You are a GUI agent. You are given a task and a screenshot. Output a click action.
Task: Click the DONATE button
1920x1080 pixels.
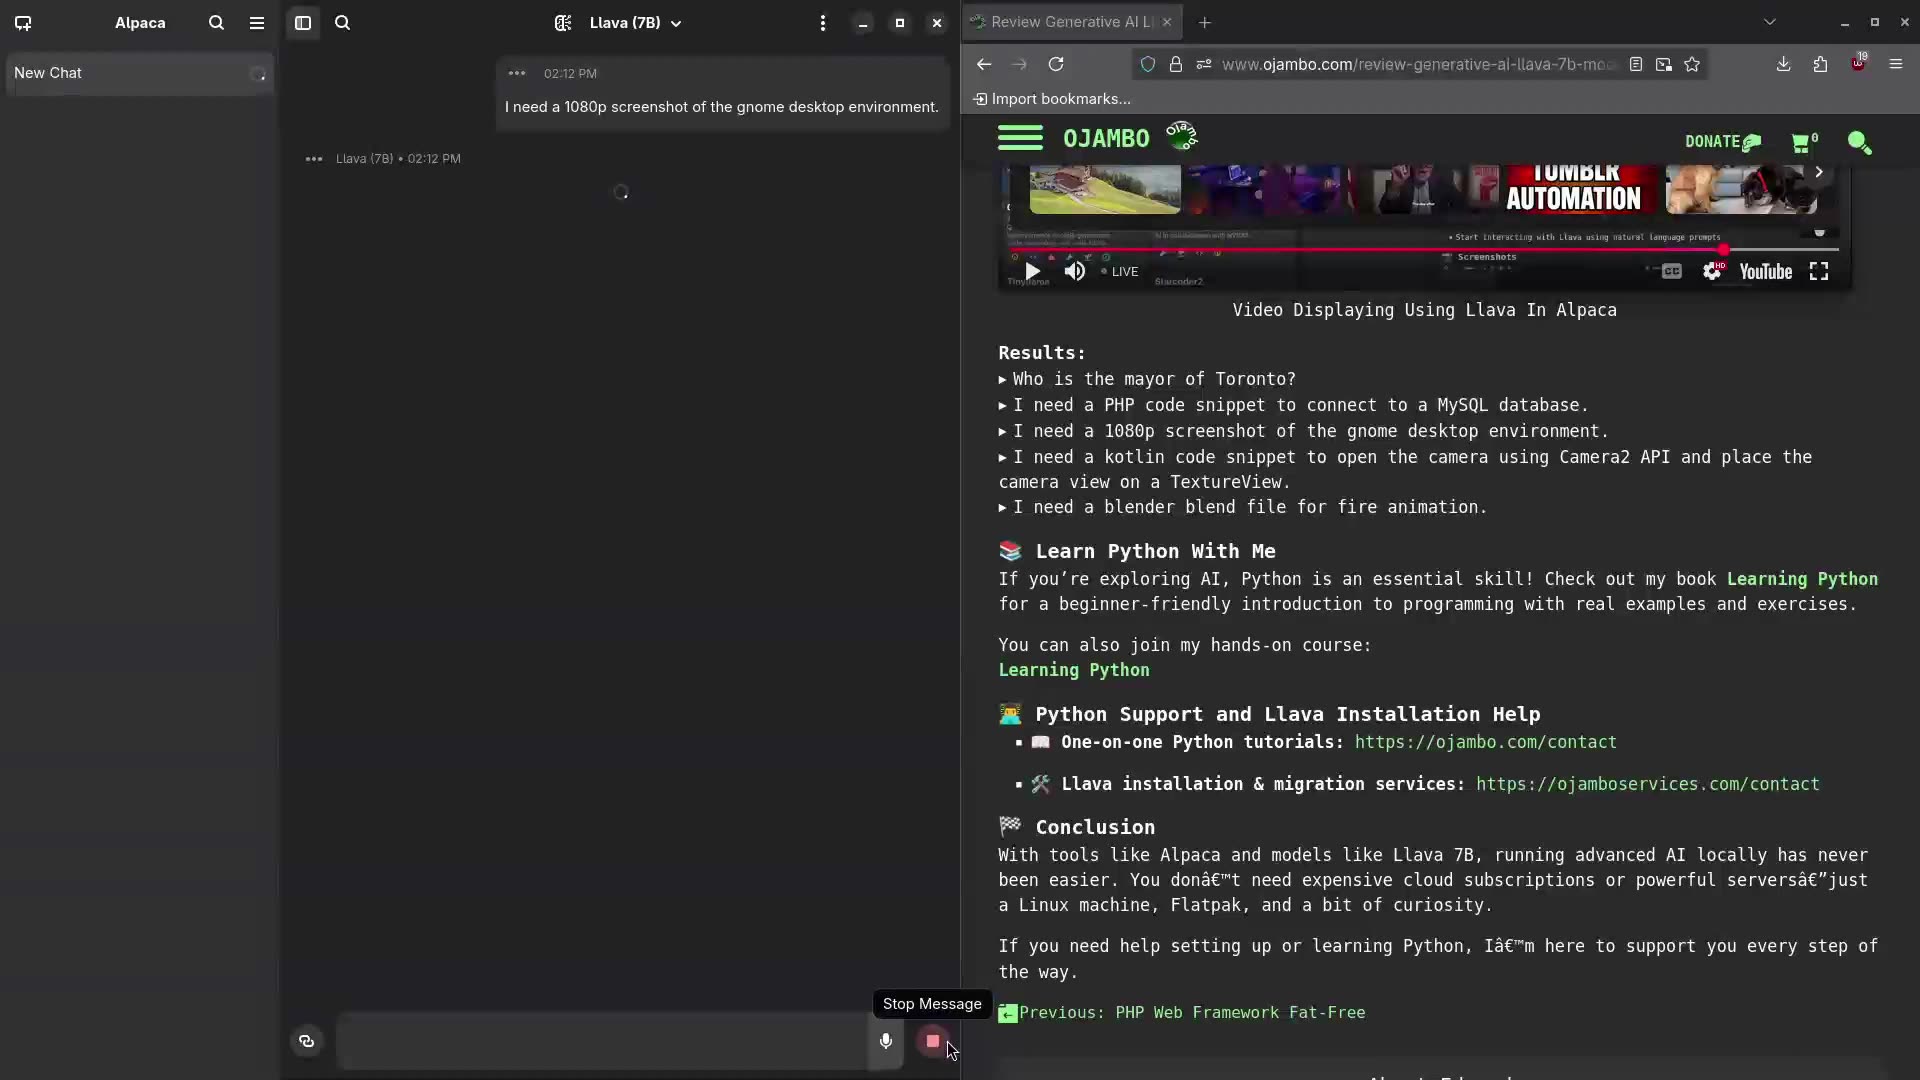(x=1723, y=142)
